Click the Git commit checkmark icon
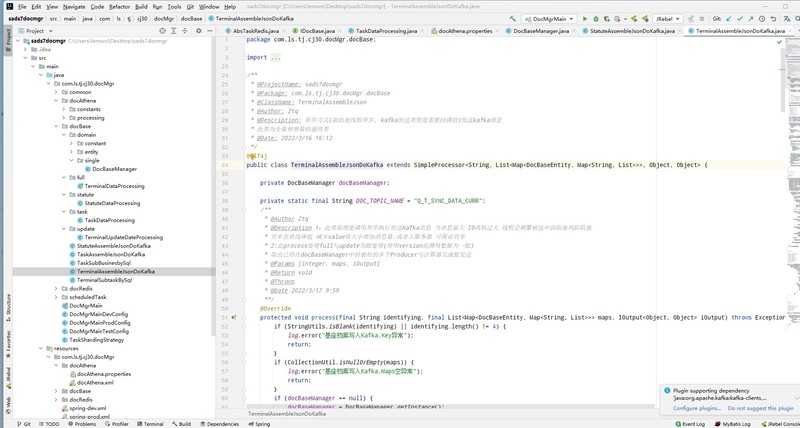Viewport: 800px width, 428px height. (x=740, y=19)
